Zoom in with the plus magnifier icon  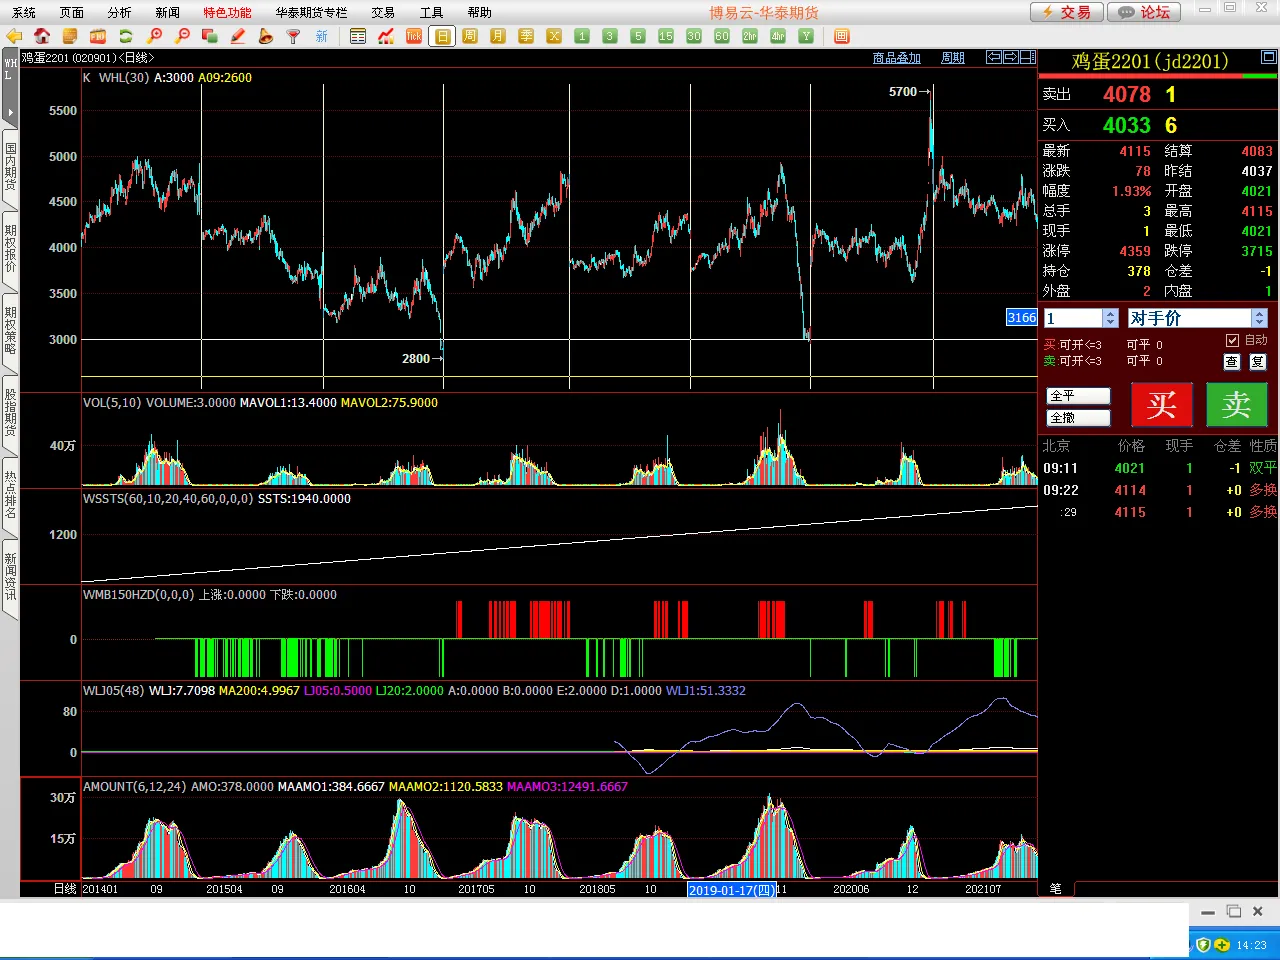tap(154, 36)
